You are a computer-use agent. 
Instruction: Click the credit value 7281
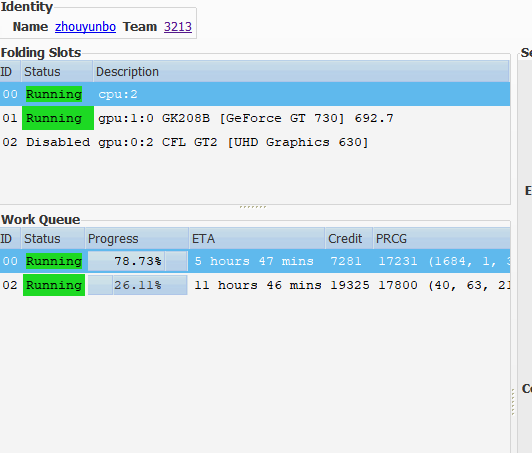tap(346, 261)
